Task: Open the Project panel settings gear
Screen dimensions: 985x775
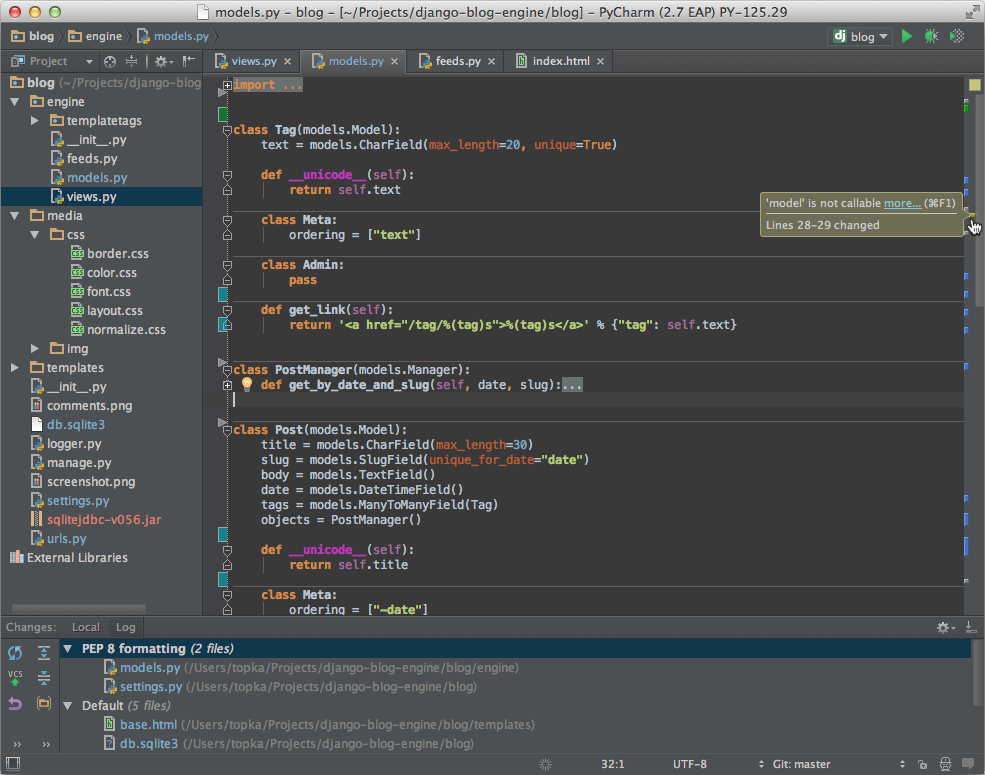Action: (160, 60)
